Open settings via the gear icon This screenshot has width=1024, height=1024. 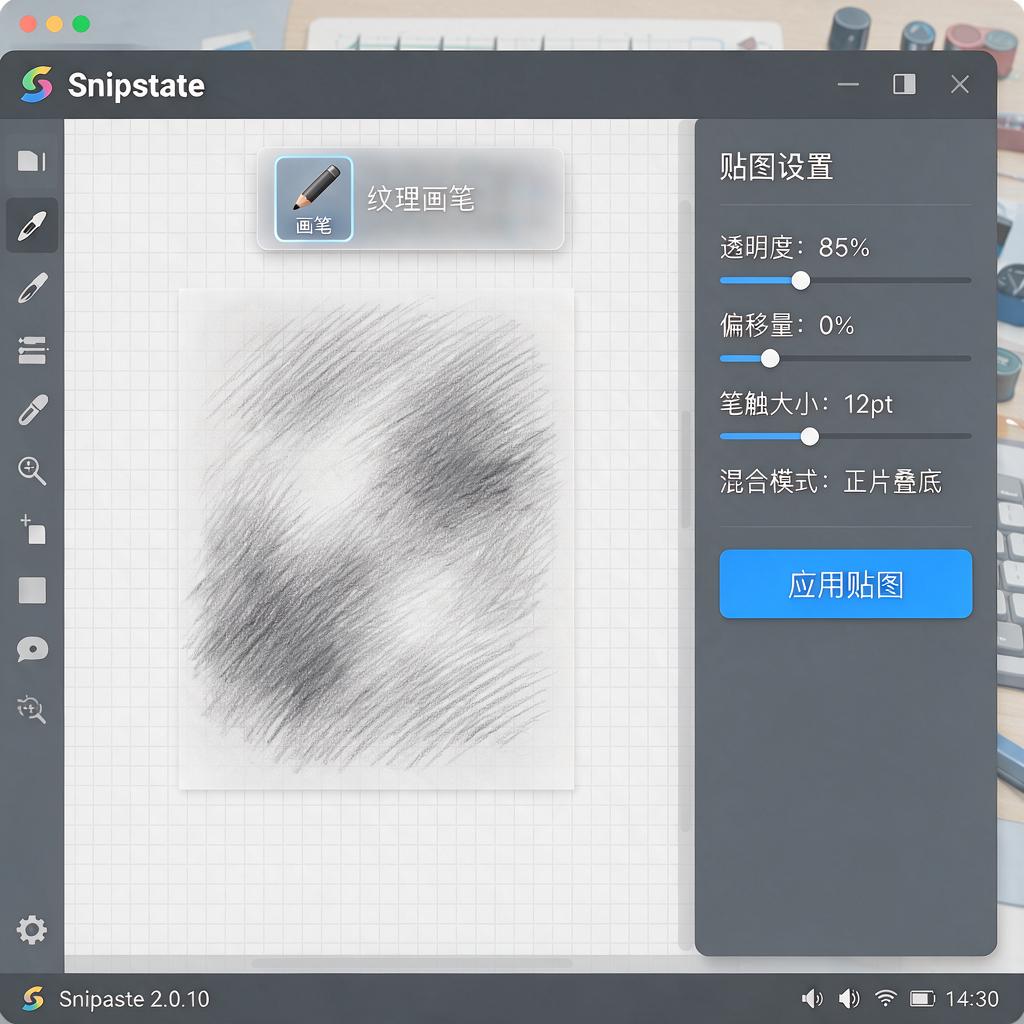(31, 929)
